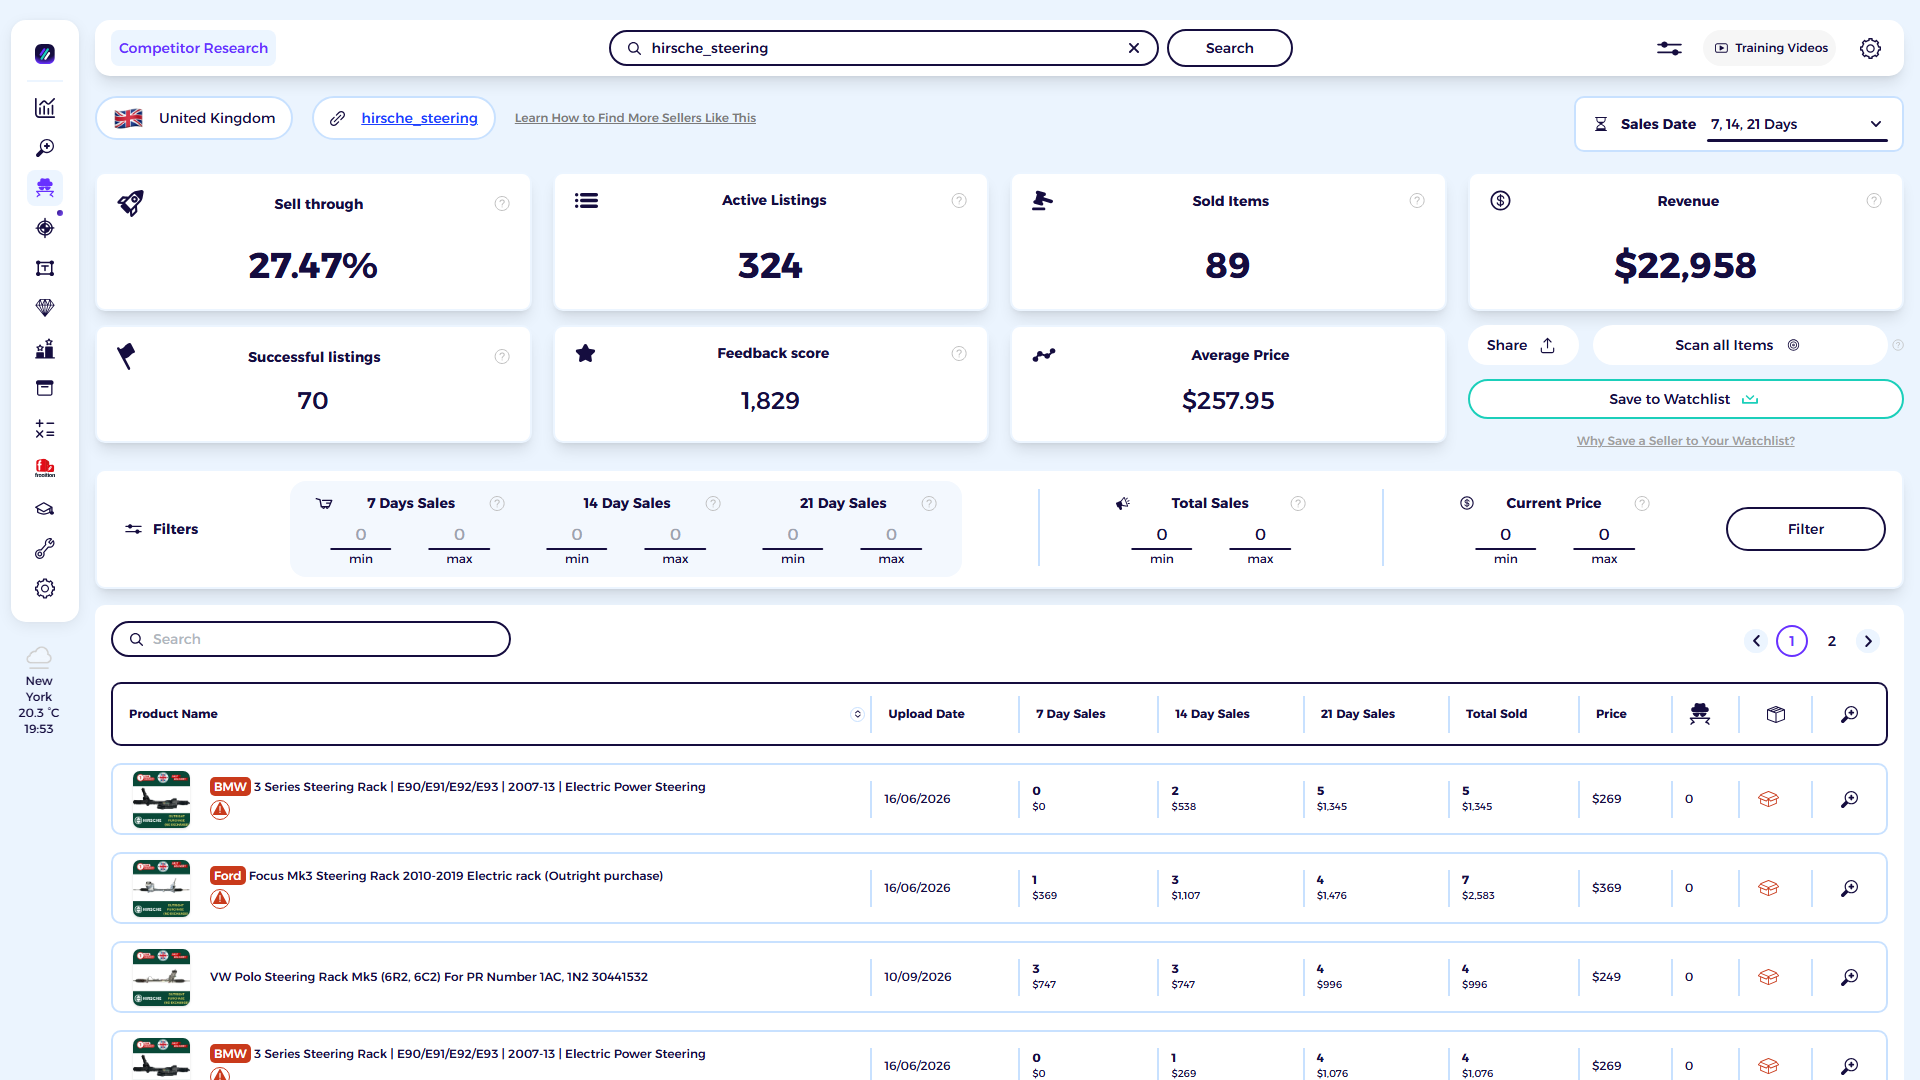Open the product research magnifier sidebar icon
Image resolution: width=1920 pixels, height=1080 pixels.
pos(45,148)
